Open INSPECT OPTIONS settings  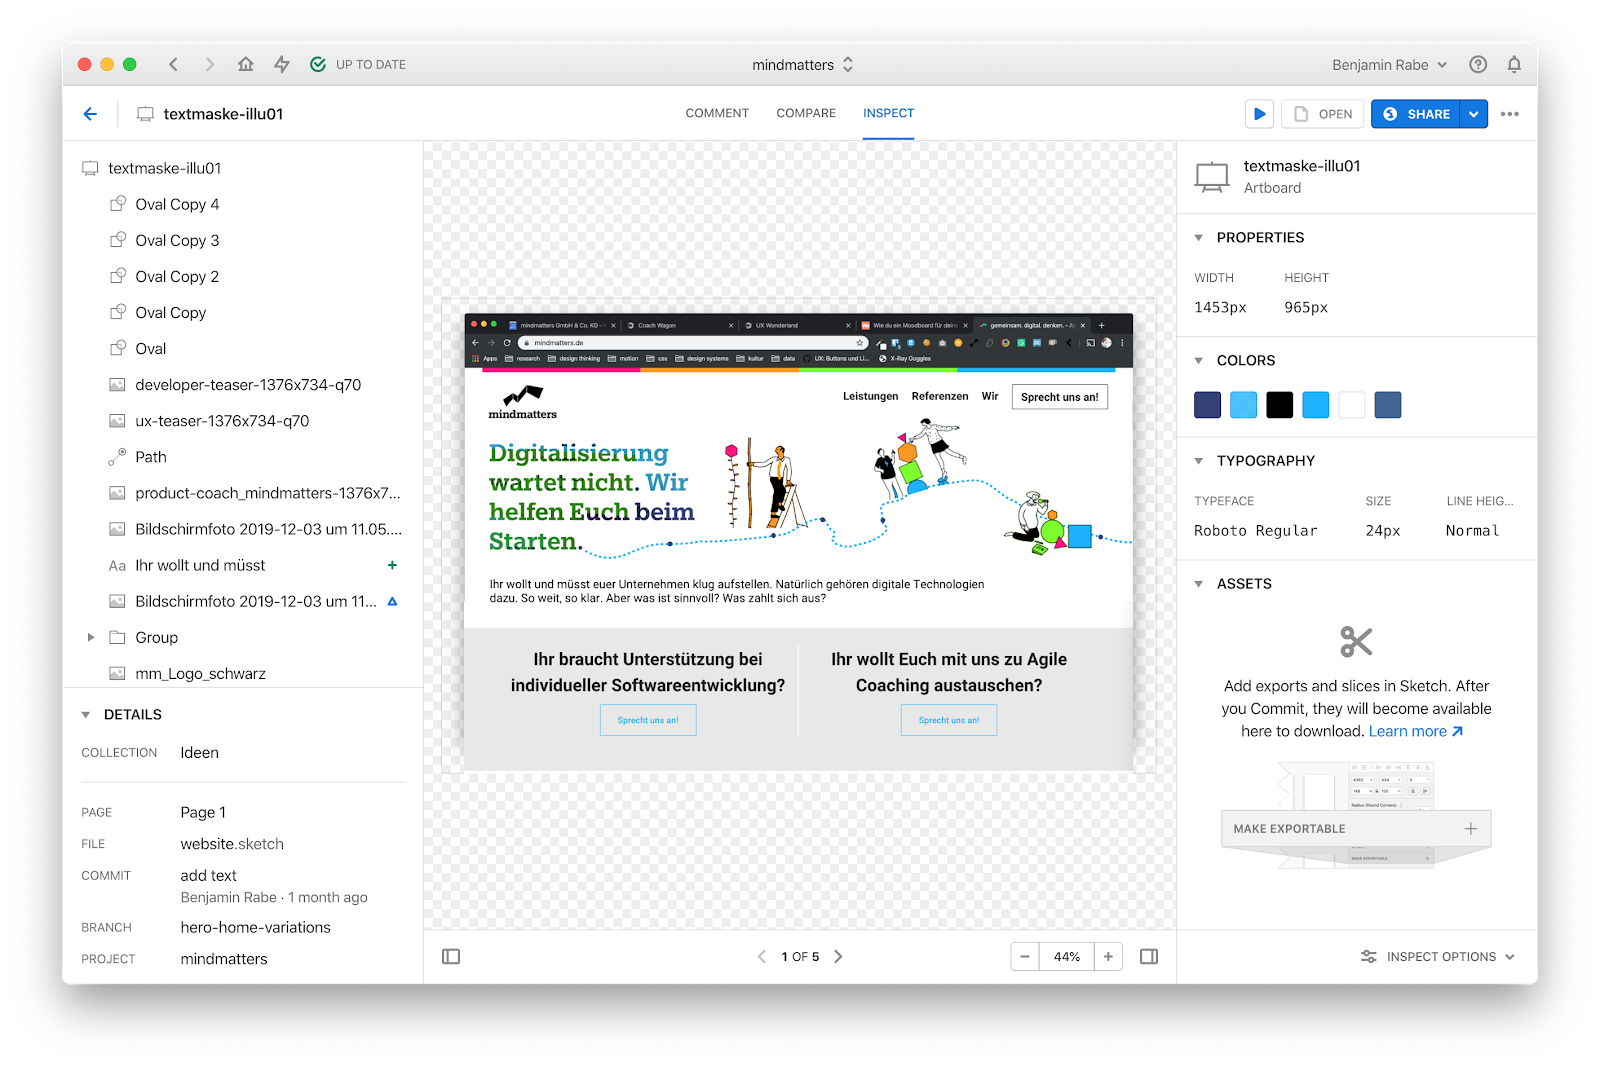click(1438, 957)
